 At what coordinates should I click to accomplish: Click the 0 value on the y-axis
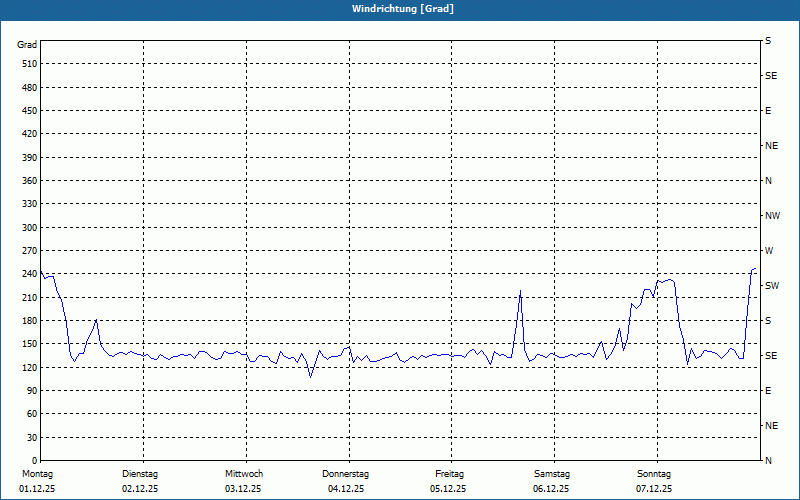click(x=33, y=461)
